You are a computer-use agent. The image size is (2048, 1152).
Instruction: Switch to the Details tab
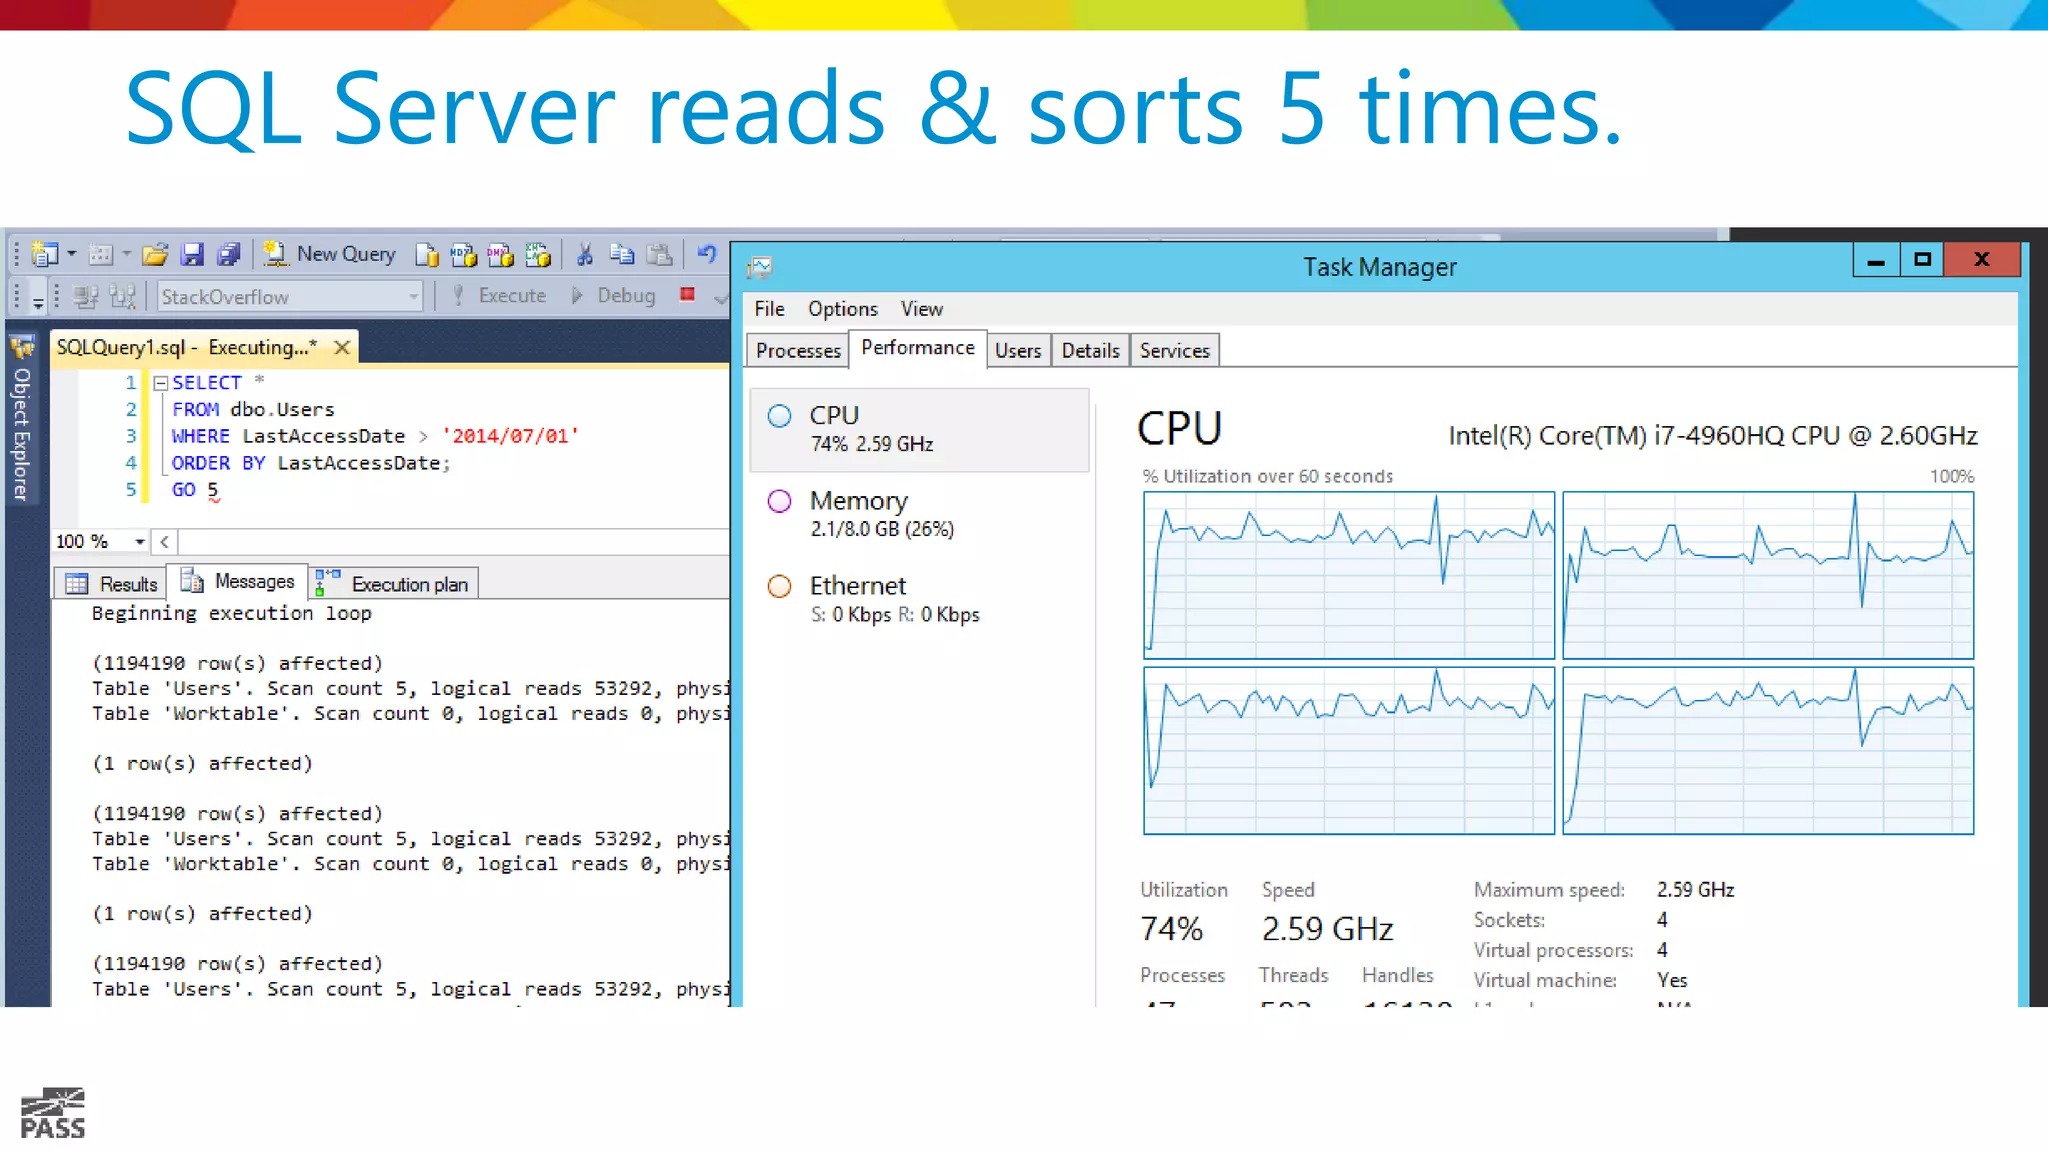1089,350
